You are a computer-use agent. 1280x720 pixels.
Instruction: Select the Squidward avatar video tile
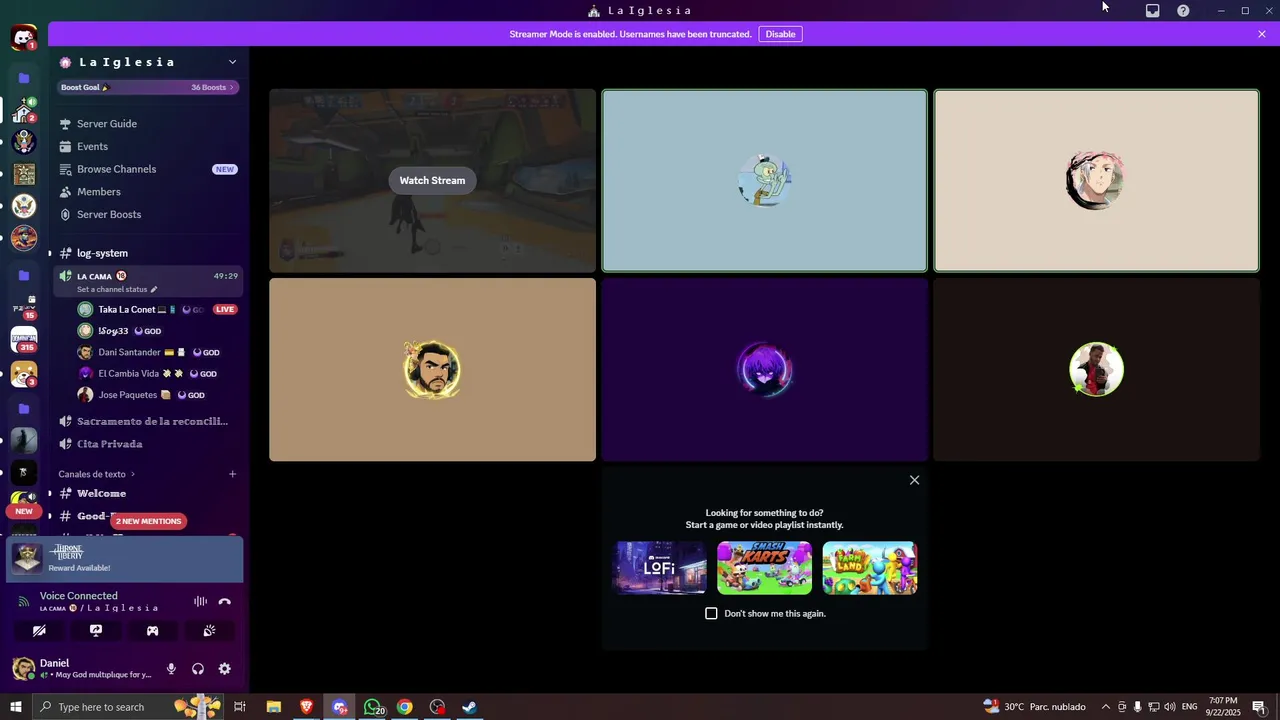(x=765, y=181)
